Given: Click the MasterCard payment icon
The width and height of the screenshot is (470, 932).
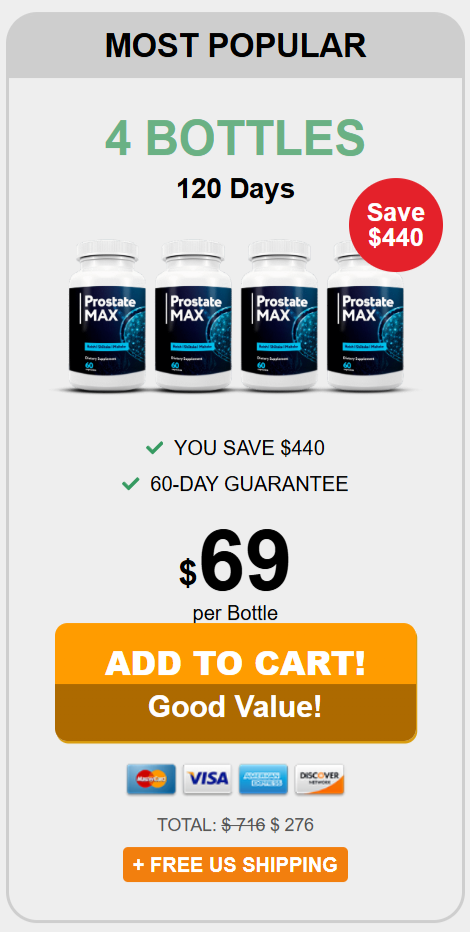Looking at the screenshot, I should click(x=151, y=779).
